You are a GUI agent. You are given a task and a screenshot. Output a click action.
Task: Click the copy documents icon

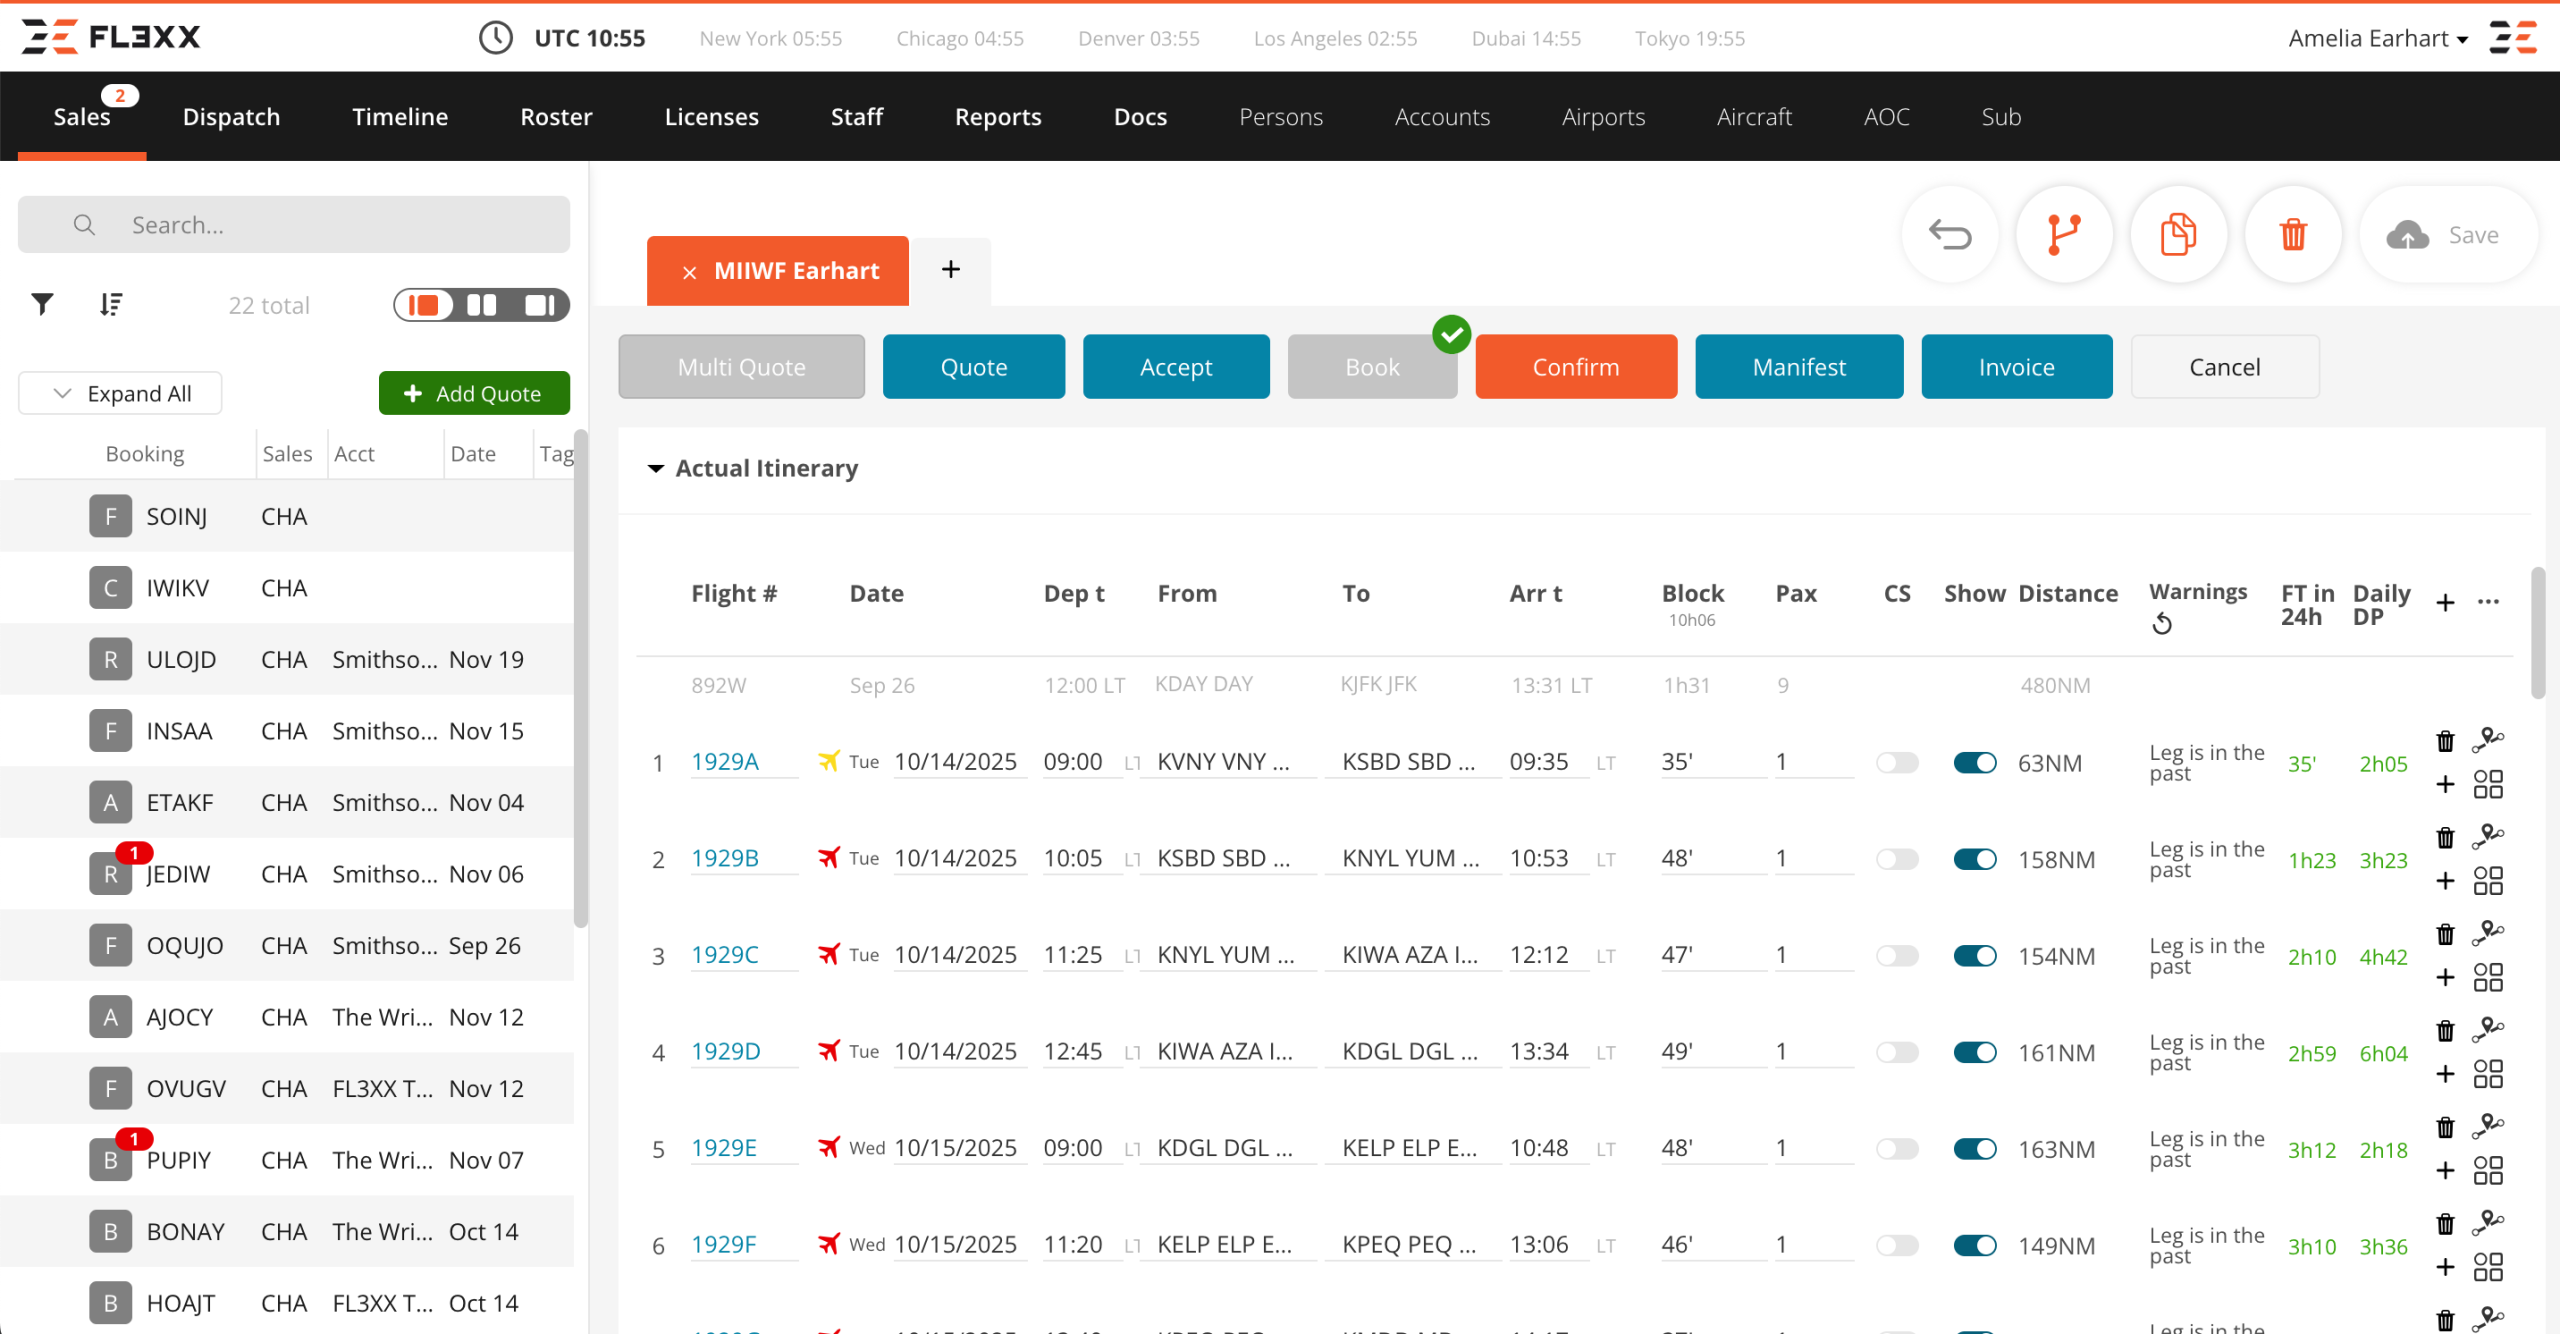click(x=2178, y=235)
